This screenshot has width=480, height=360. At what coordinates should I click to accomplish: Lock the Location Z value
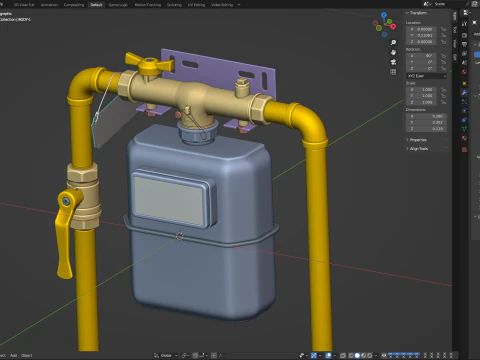coord(443,42)
